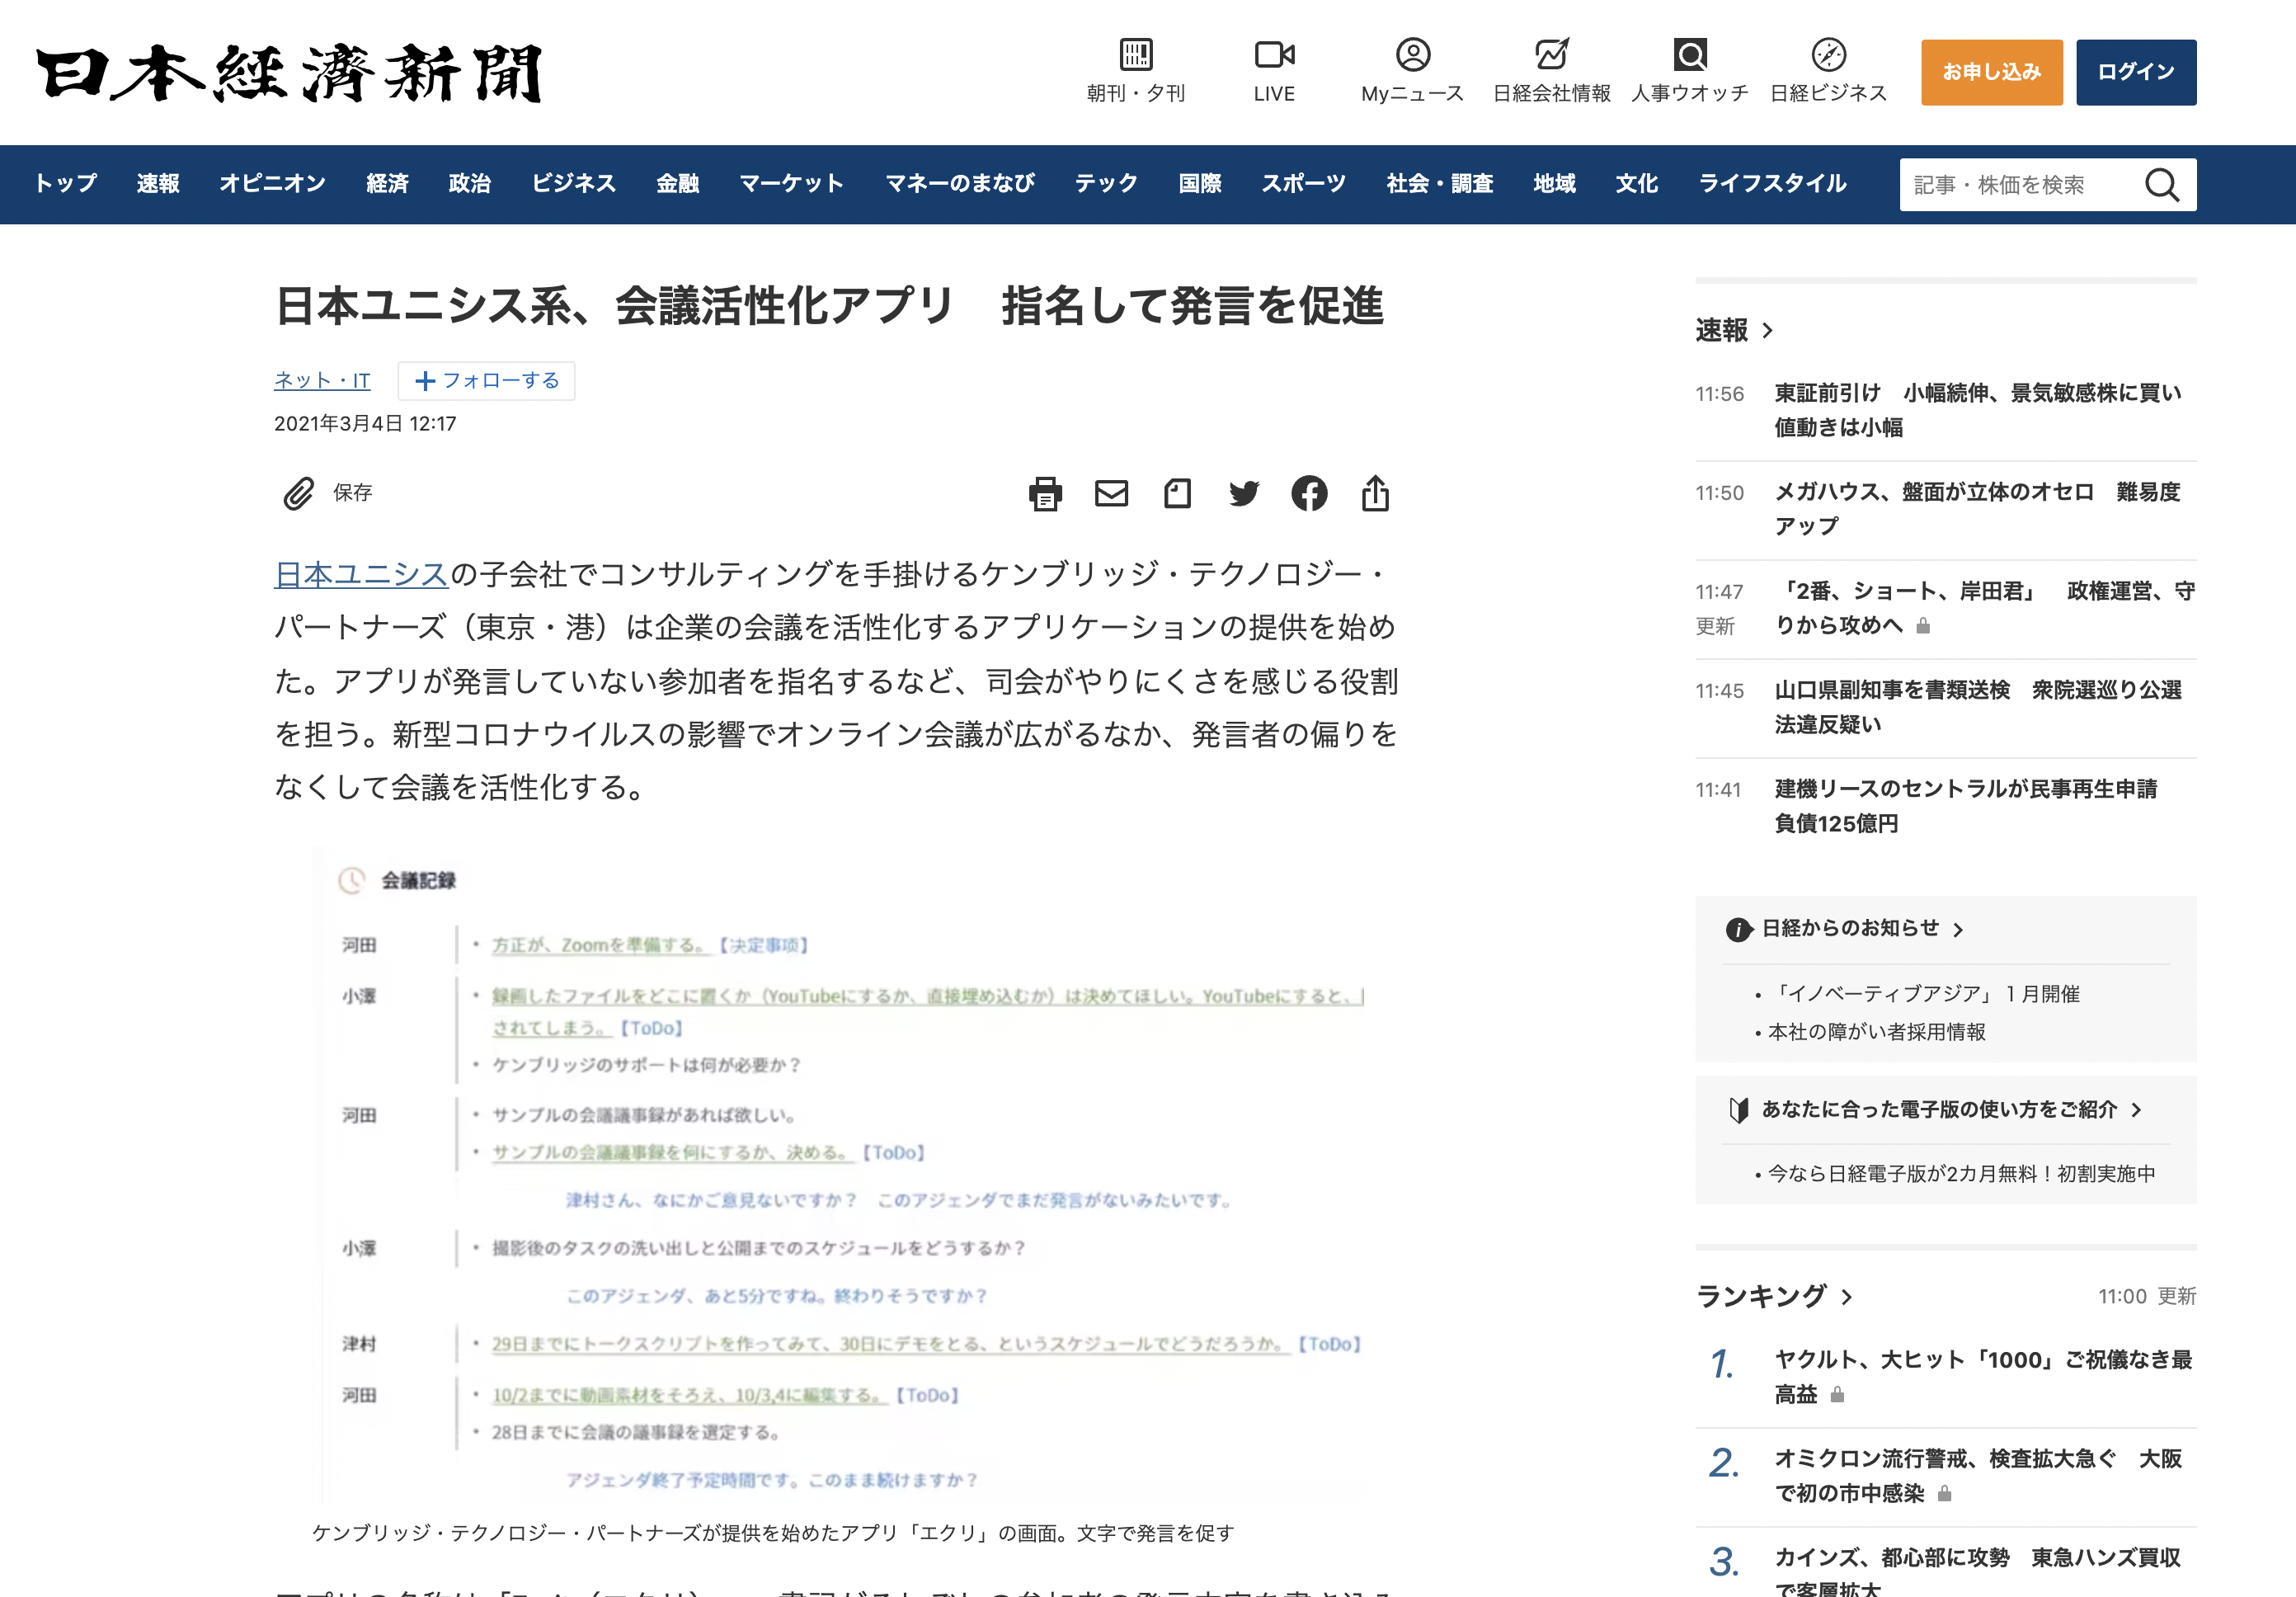Open headline メガハウス、盤面が立体のオセロ
The height and width of the screenshot is (1597, 2296).
(1977, 509)
